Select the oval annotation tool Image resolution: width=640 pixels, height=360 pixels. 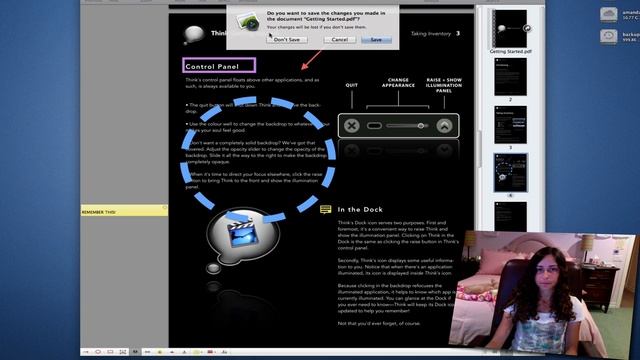98,352
